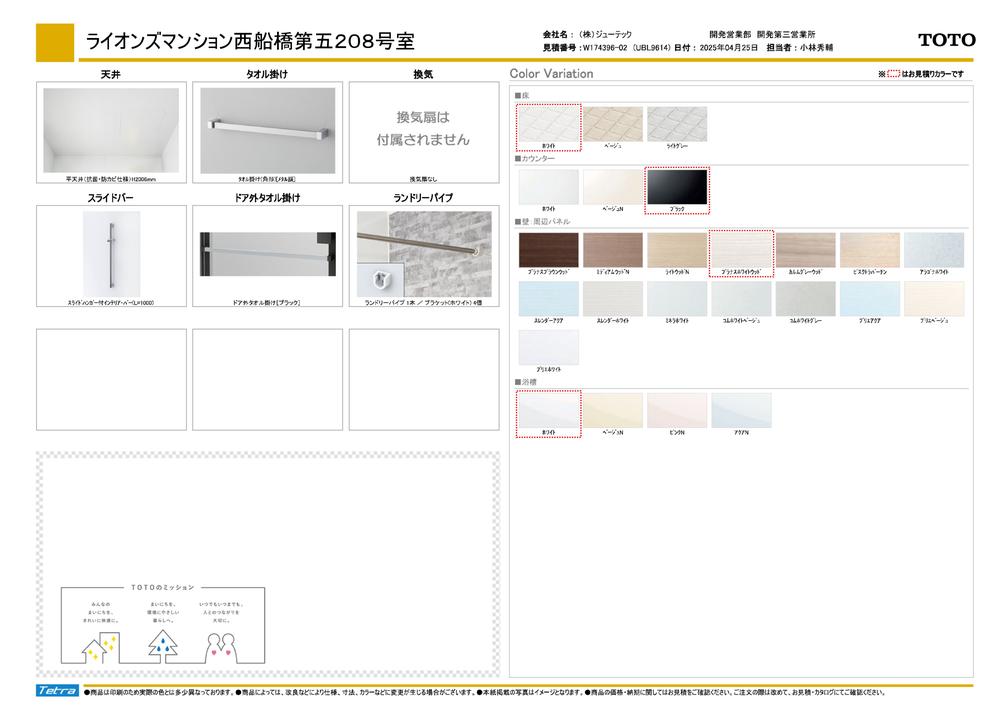This screenshot has height=706, width=1000.
Task: Select the 天井 ceiling photo
Action: pyautogui.click(x=111, y=130)
